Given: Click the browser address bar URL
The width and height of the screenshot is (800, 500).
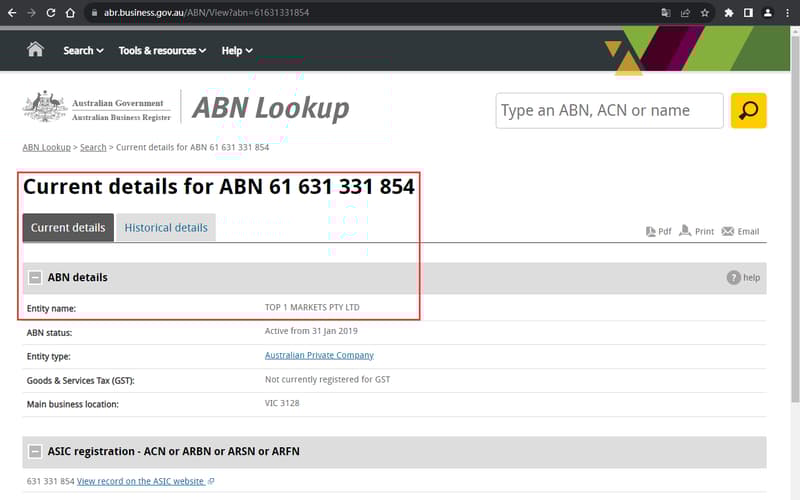Looking at the screenshot, I should coord(207,13).
